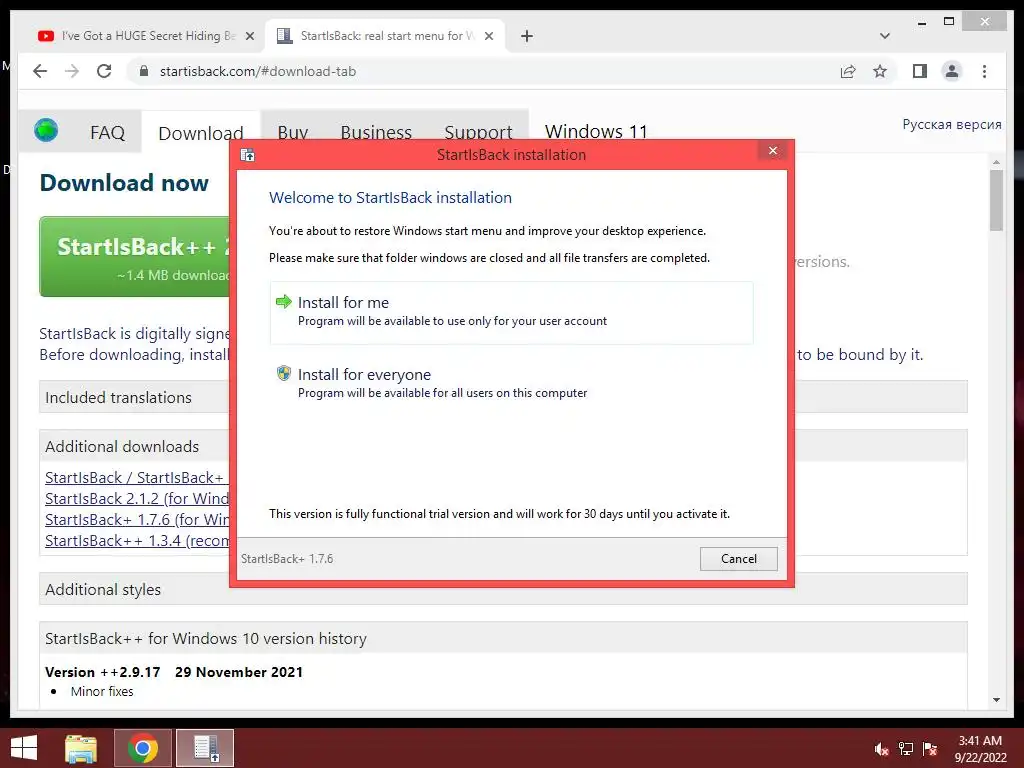Click 'Welcome to StartIsBack installation' heading

tap(391, 198)
